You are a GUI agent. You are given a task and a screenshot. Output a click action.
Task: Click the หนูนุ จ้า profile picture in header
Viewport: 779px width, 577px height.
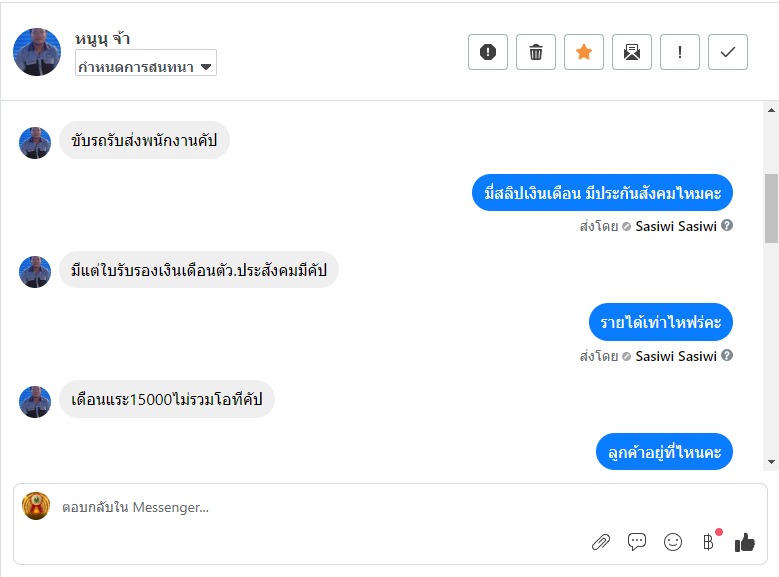37,52
